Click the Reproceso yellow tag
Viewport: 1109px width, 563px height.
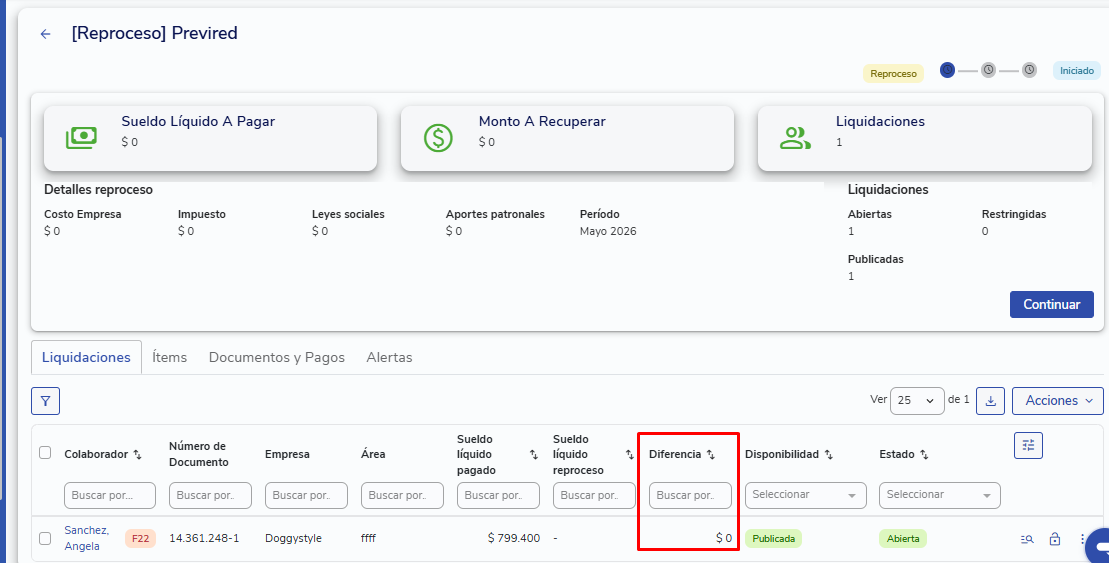coord(893,74)
